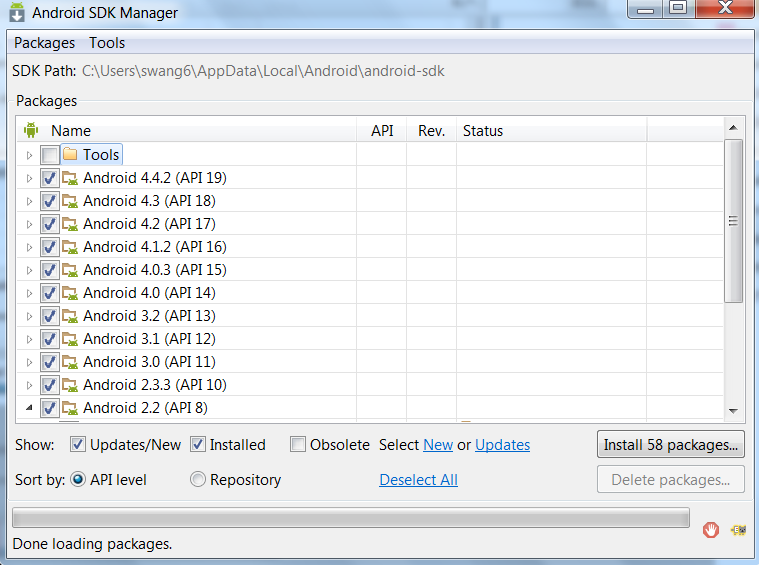This screenshot has height=565, width=759.
Task: Toggle the Updates/New show filter
Action: click(78, 444)
